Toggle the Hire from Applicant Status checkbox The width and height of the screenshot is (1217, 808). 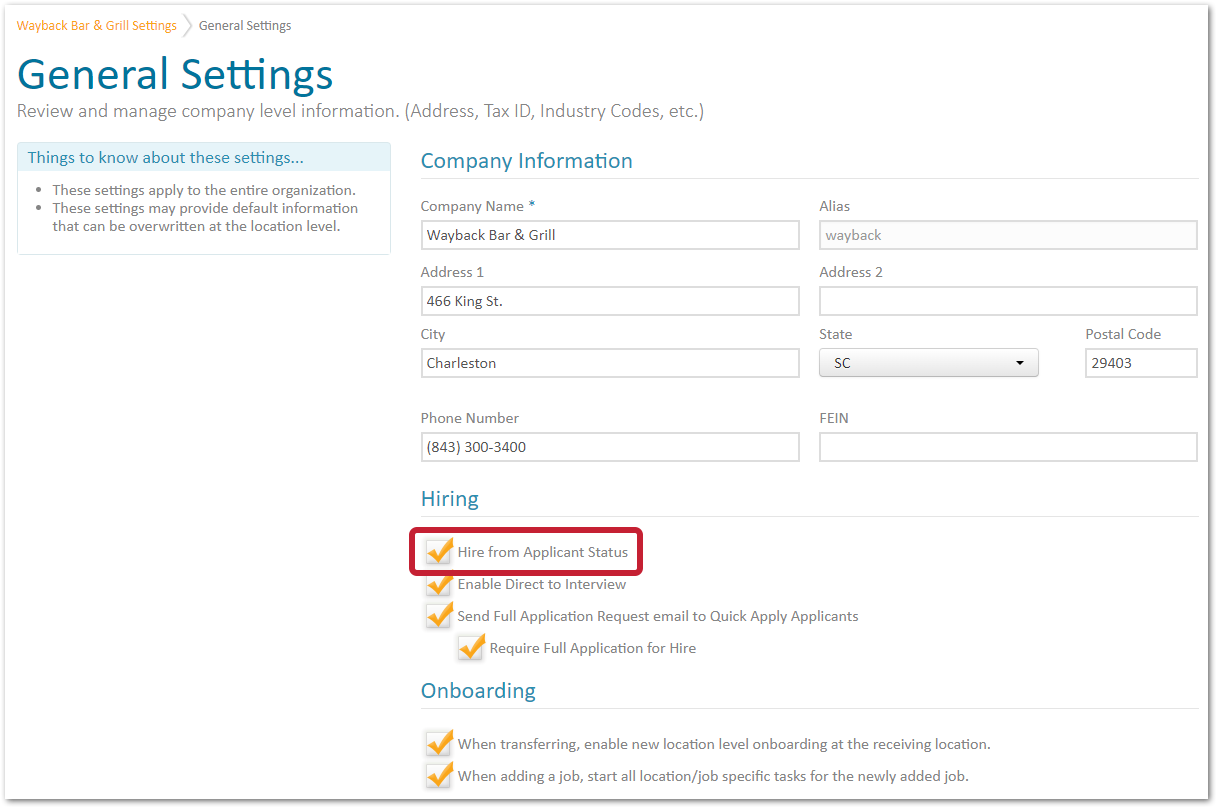pos(438,551)
